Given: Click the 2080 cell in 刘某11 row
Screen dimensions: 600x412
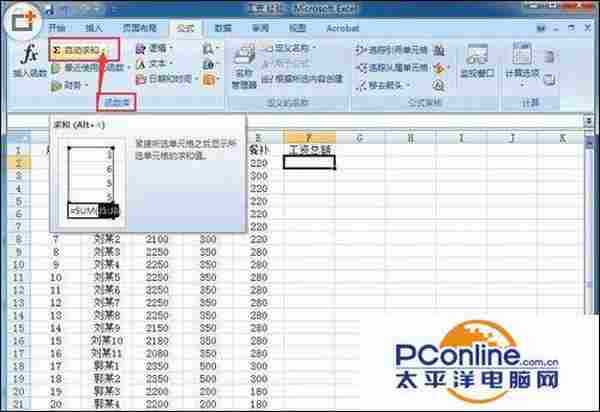Looking at the screenshot, I should click(157, 353).
